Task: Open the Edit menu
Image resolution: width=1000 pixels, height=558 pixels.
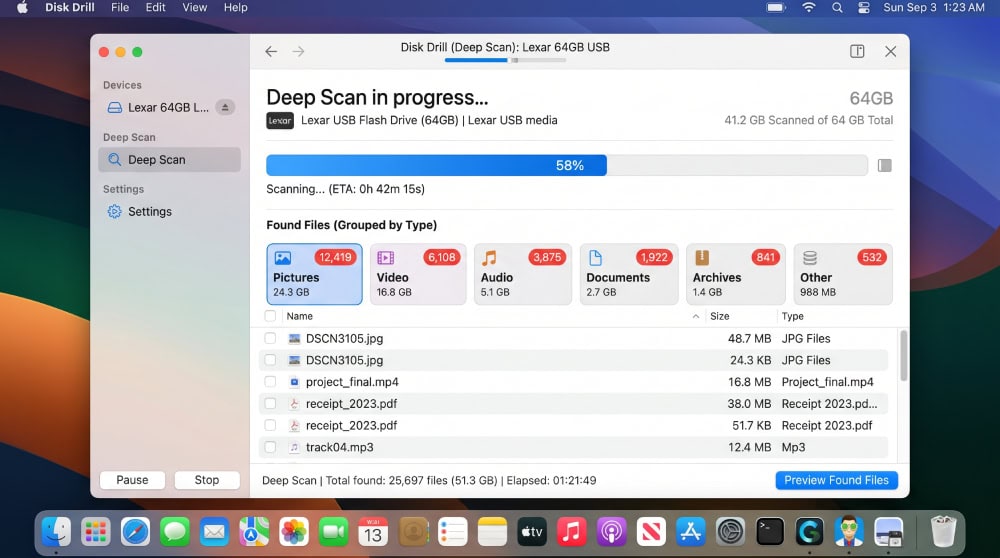Action: coord(155,8)
